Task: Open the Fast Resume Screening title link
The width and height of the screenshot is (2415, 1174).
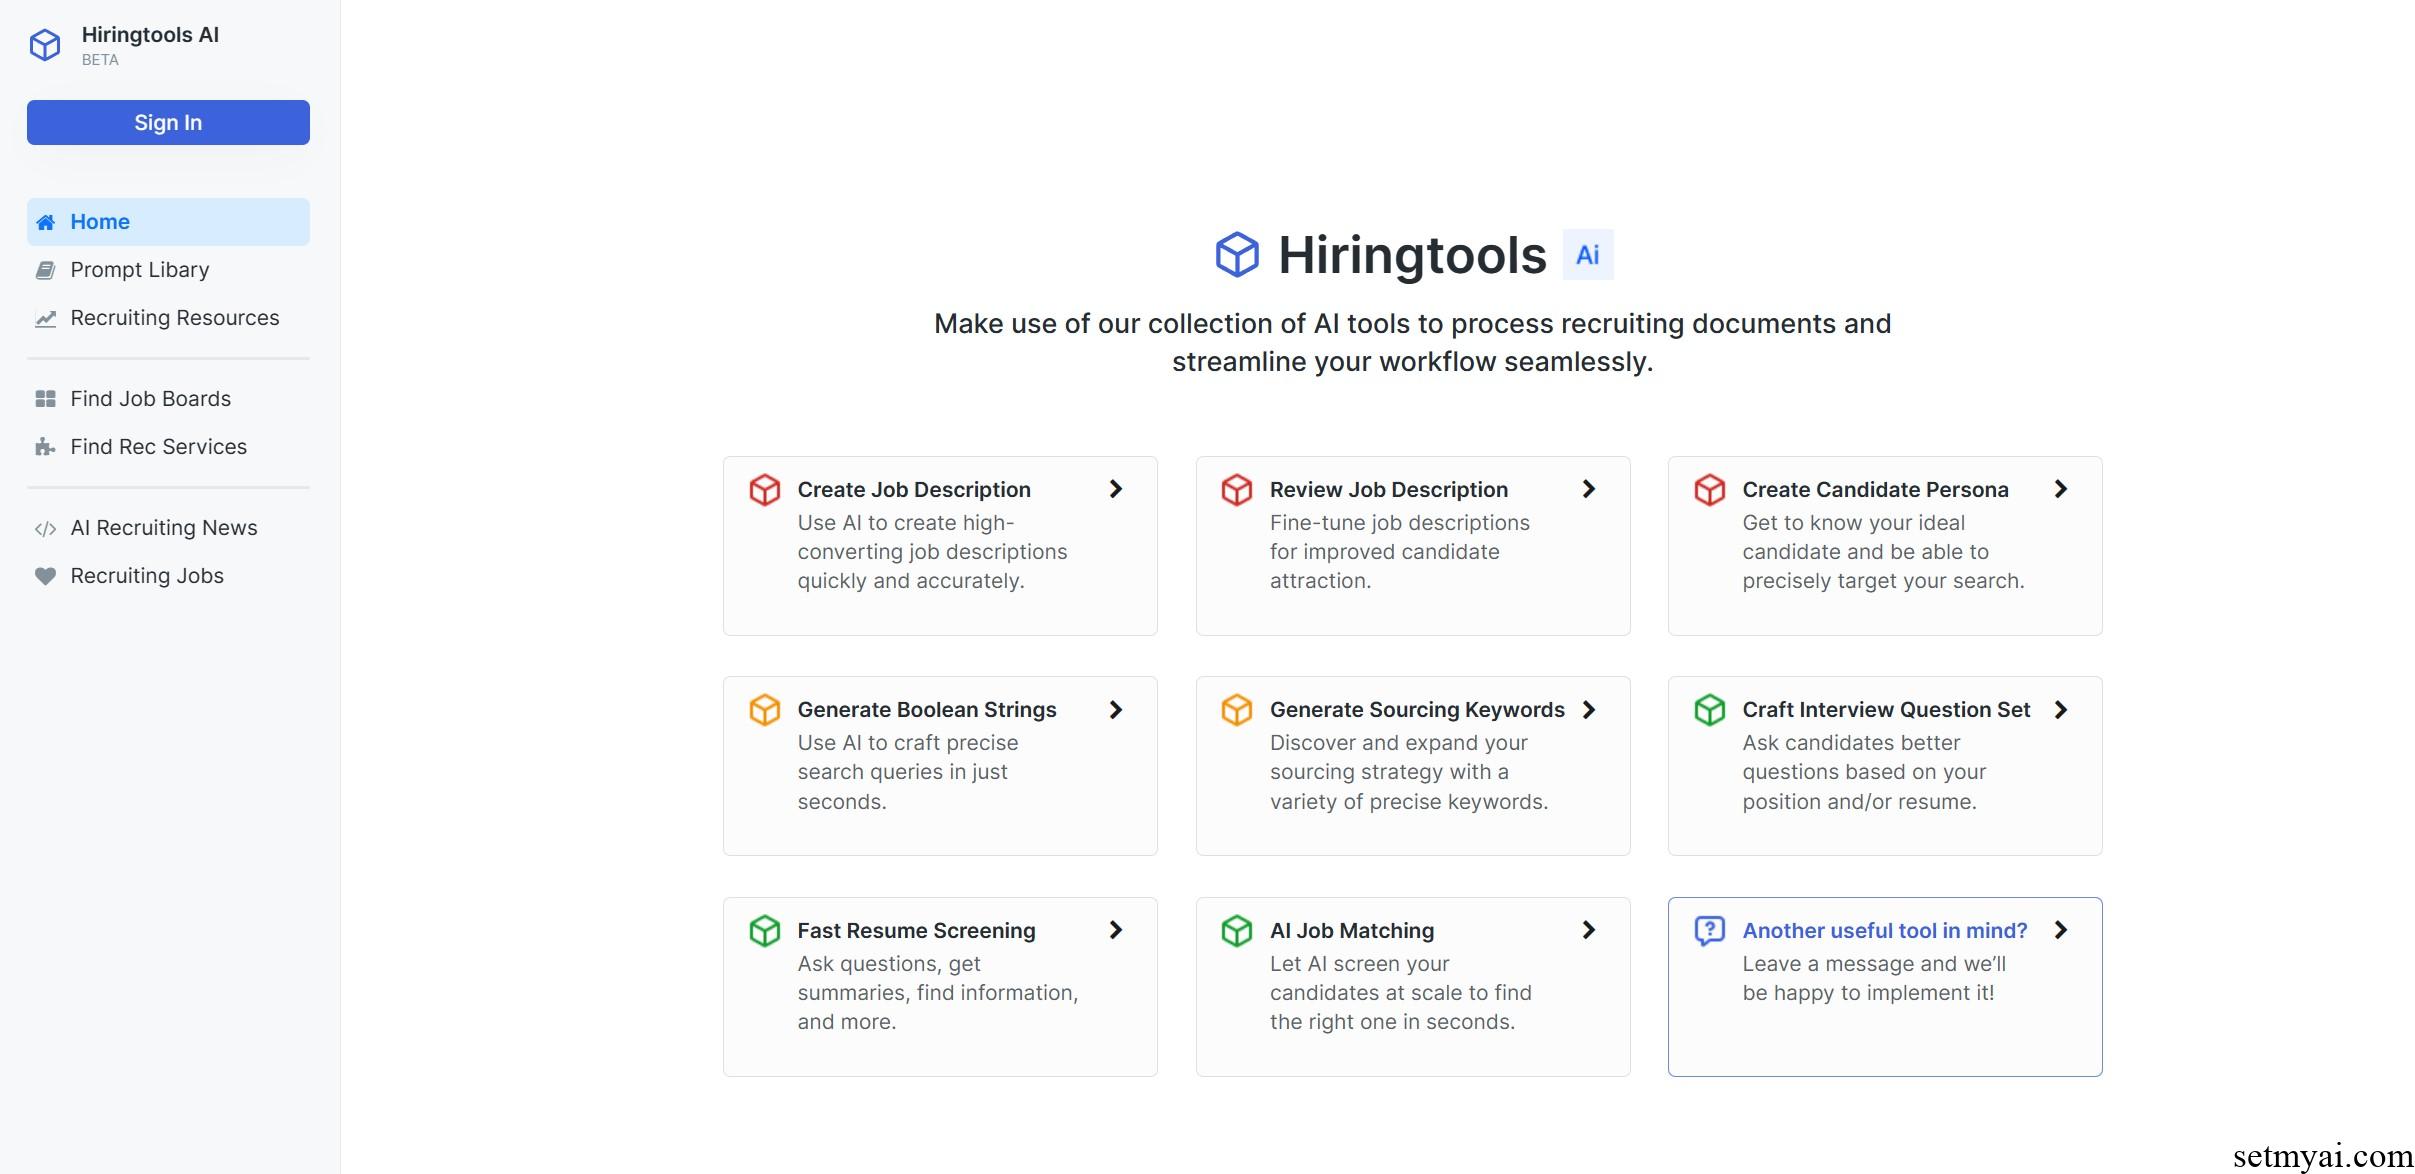Action: pos(916,931)
